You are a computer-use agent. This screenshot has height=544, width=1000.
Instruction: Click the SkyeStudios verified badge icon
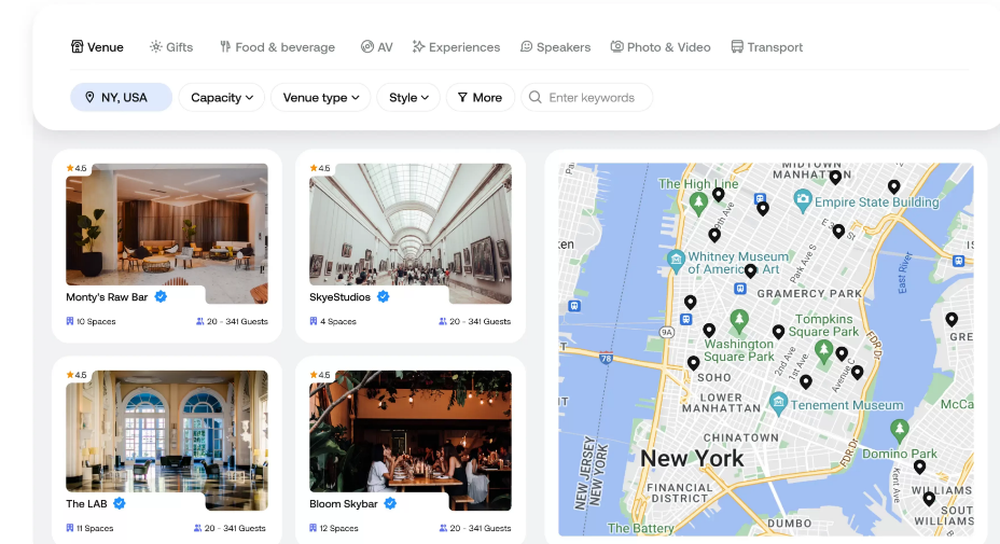(383, 297)
